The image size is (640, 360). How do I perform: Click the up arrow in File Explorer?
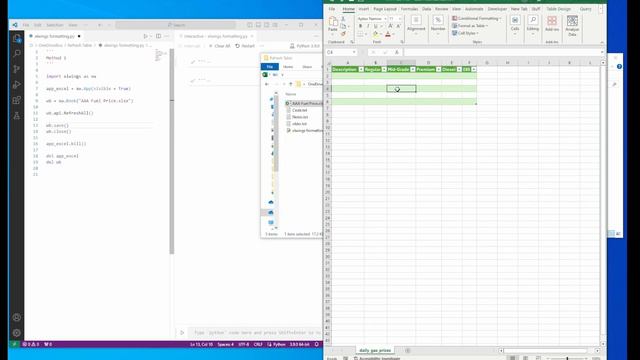(x=291, y=84)
